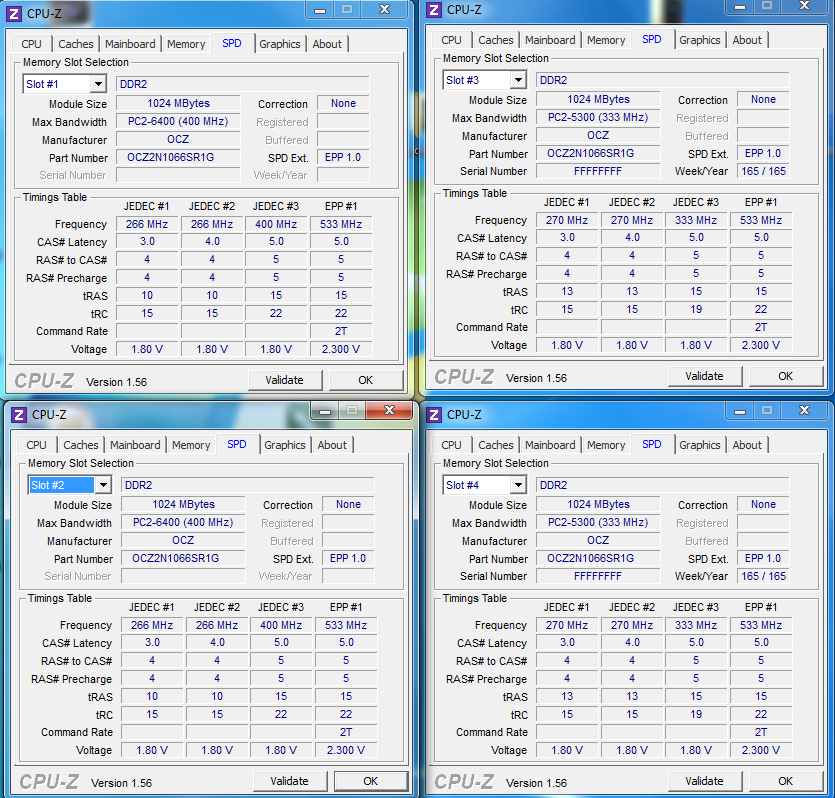Open Caches tab in Slot #3 window
The image size is (835, 798).
pos(496,40)
